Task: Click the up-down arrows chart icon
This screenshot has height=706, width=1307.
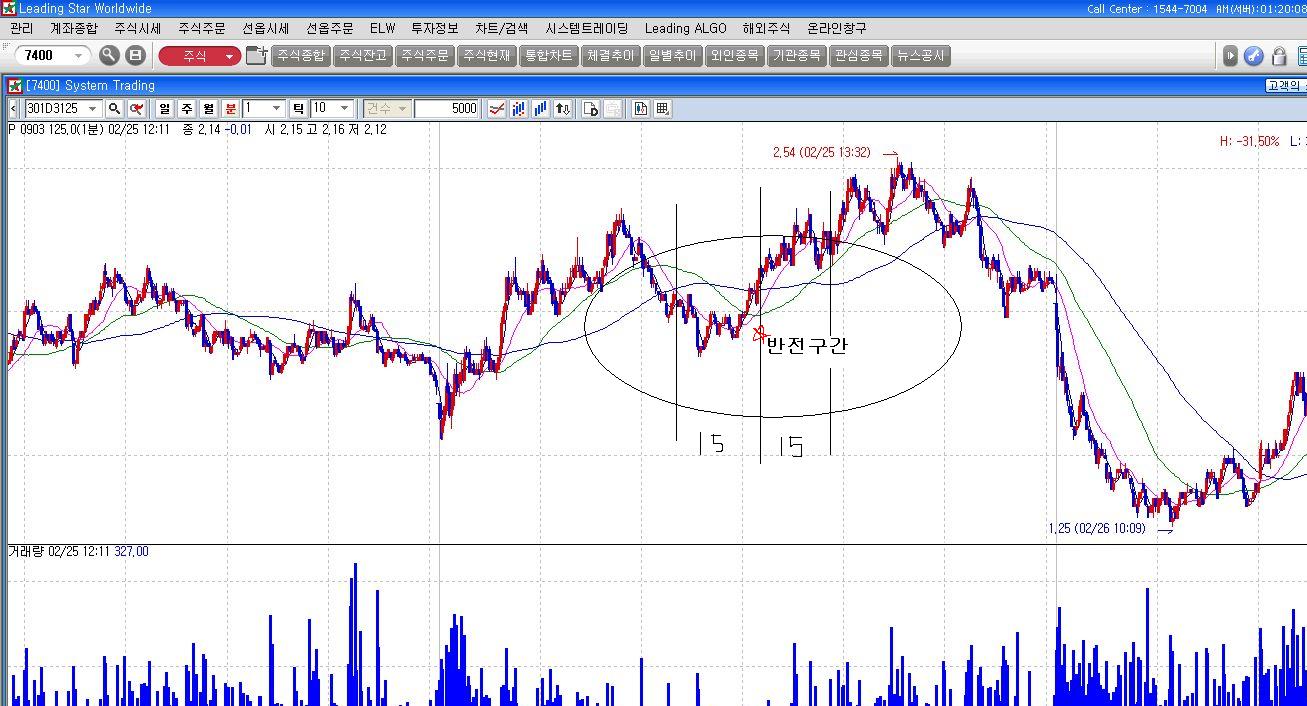Action: [x=563, y=108]
